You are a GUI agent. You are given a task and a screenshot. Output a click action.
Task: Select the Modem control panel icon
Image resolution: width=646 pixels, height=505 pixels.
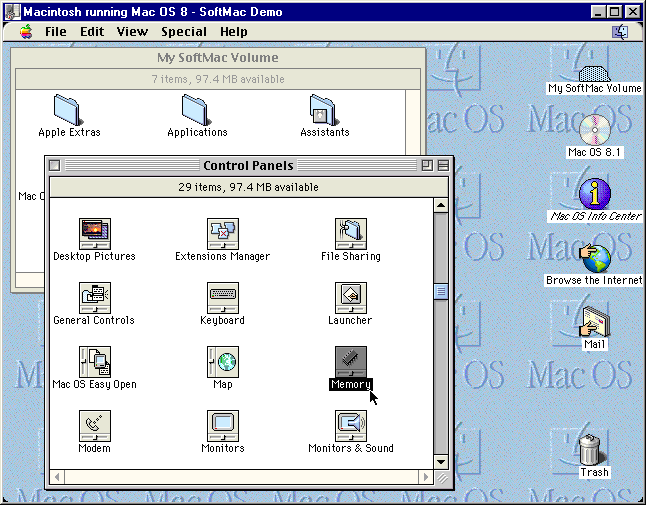coord(95,426)
